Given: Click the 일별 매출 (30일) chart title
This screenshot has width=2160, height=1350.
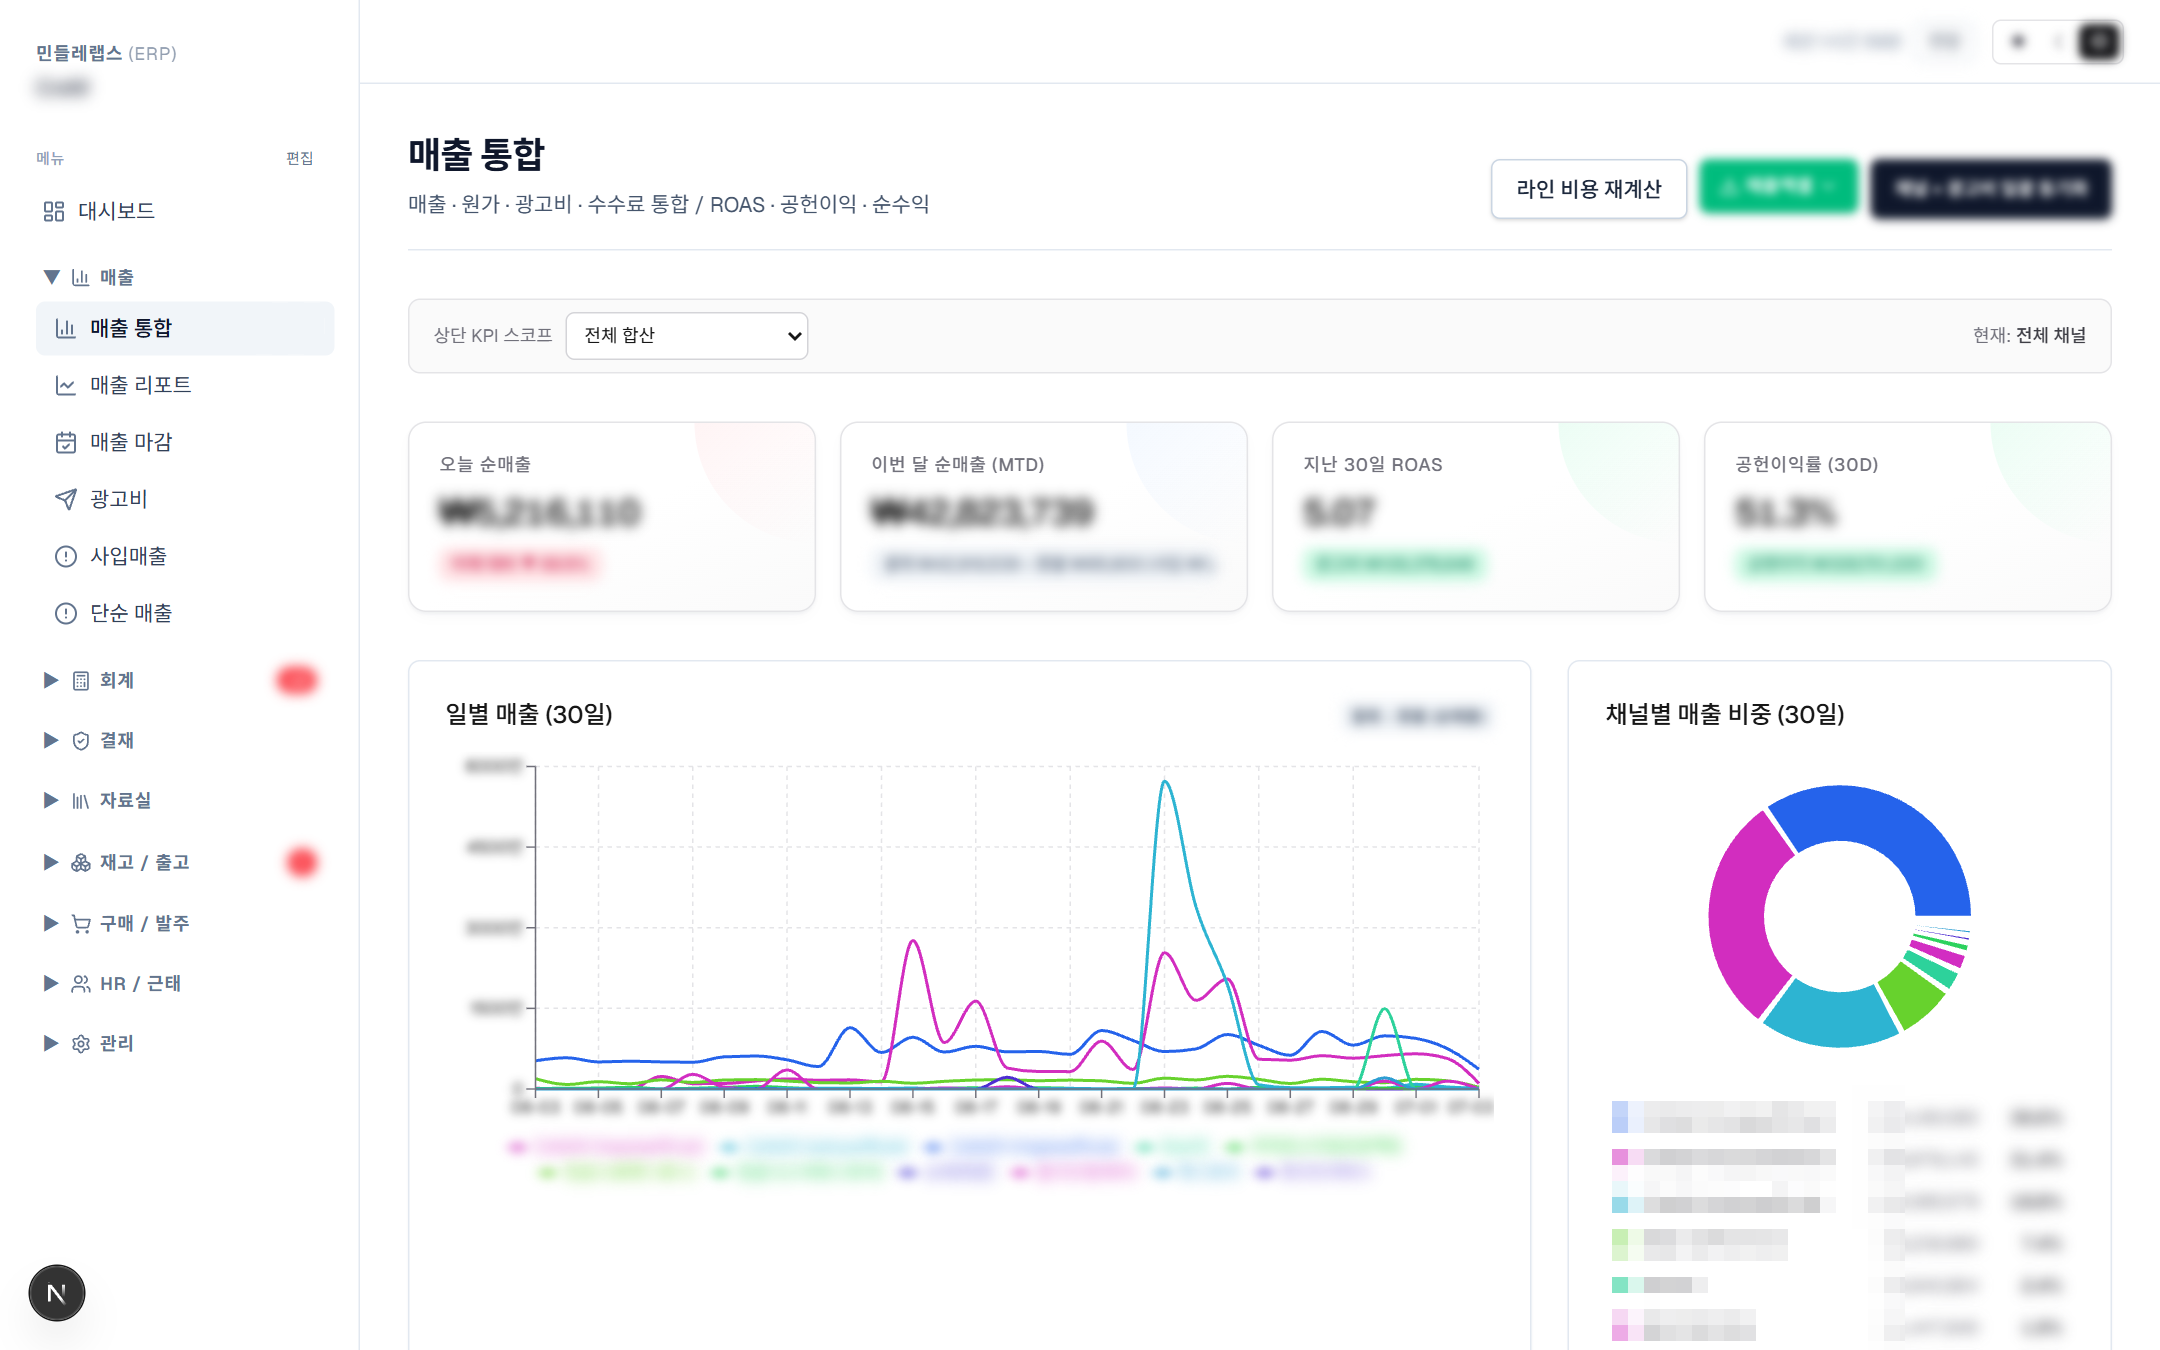Looking at the screenshot, I should click(x=529, y=714).
